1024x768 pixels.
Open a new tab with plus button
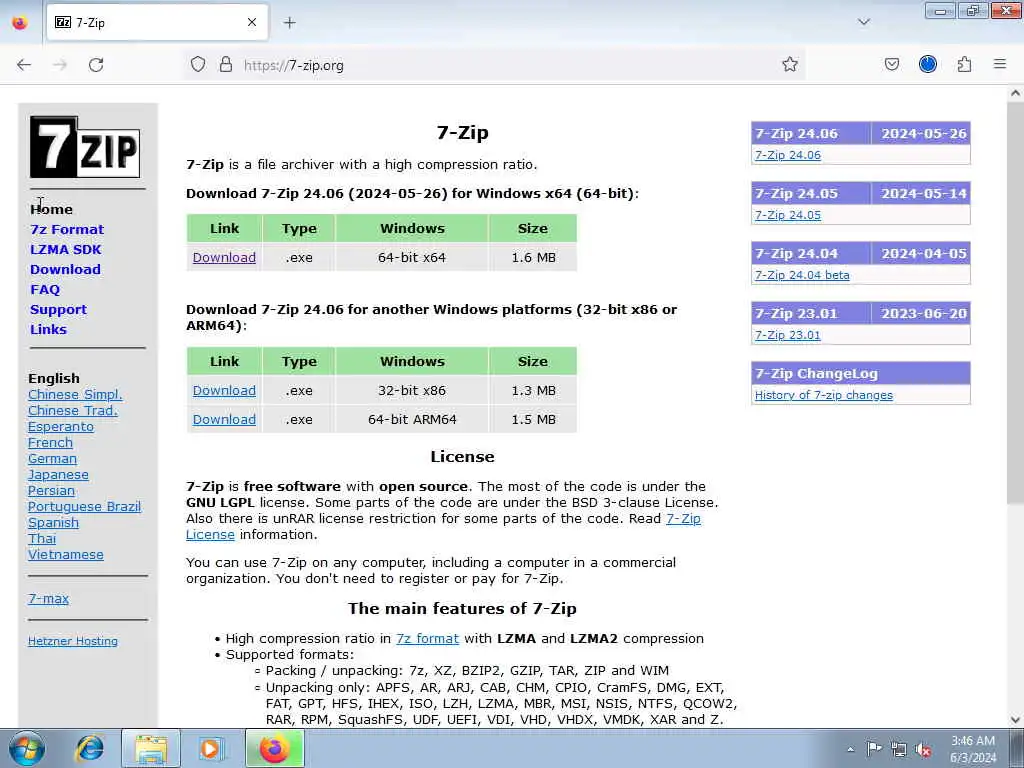click(289, 23)
